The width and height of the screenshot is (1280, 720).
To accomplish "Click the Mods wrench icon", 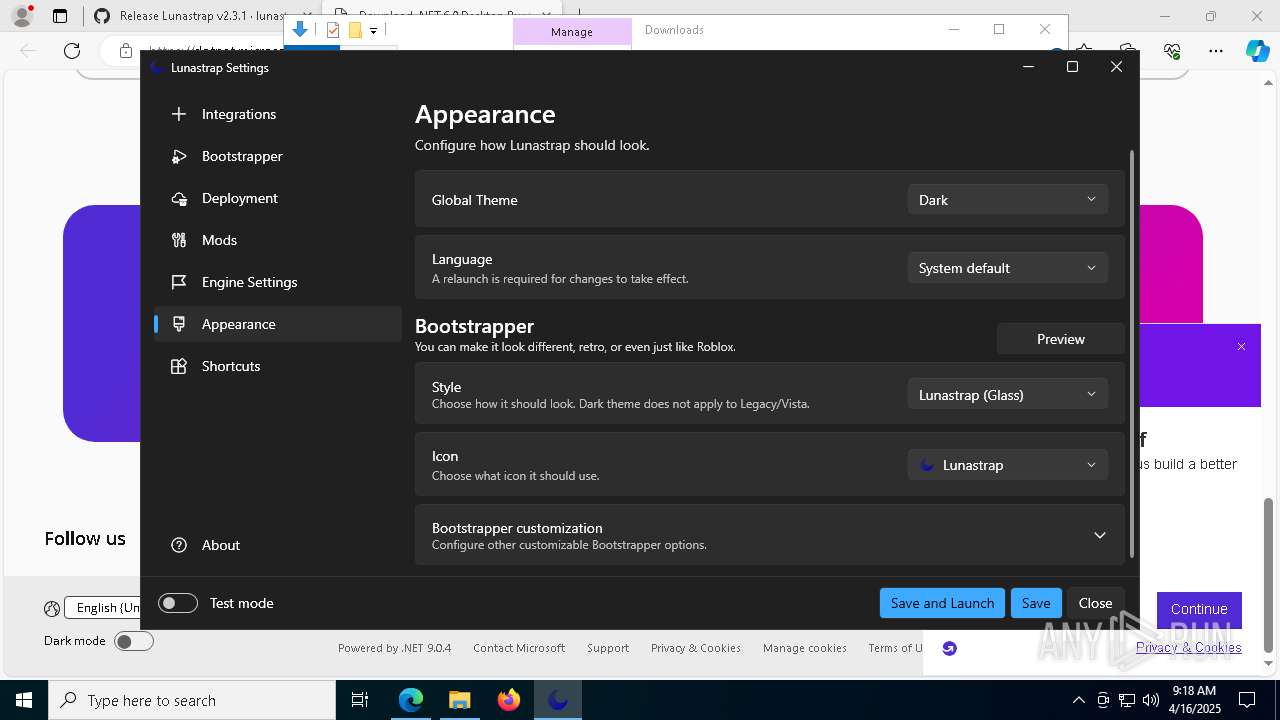I will click(x=179, y=240).
